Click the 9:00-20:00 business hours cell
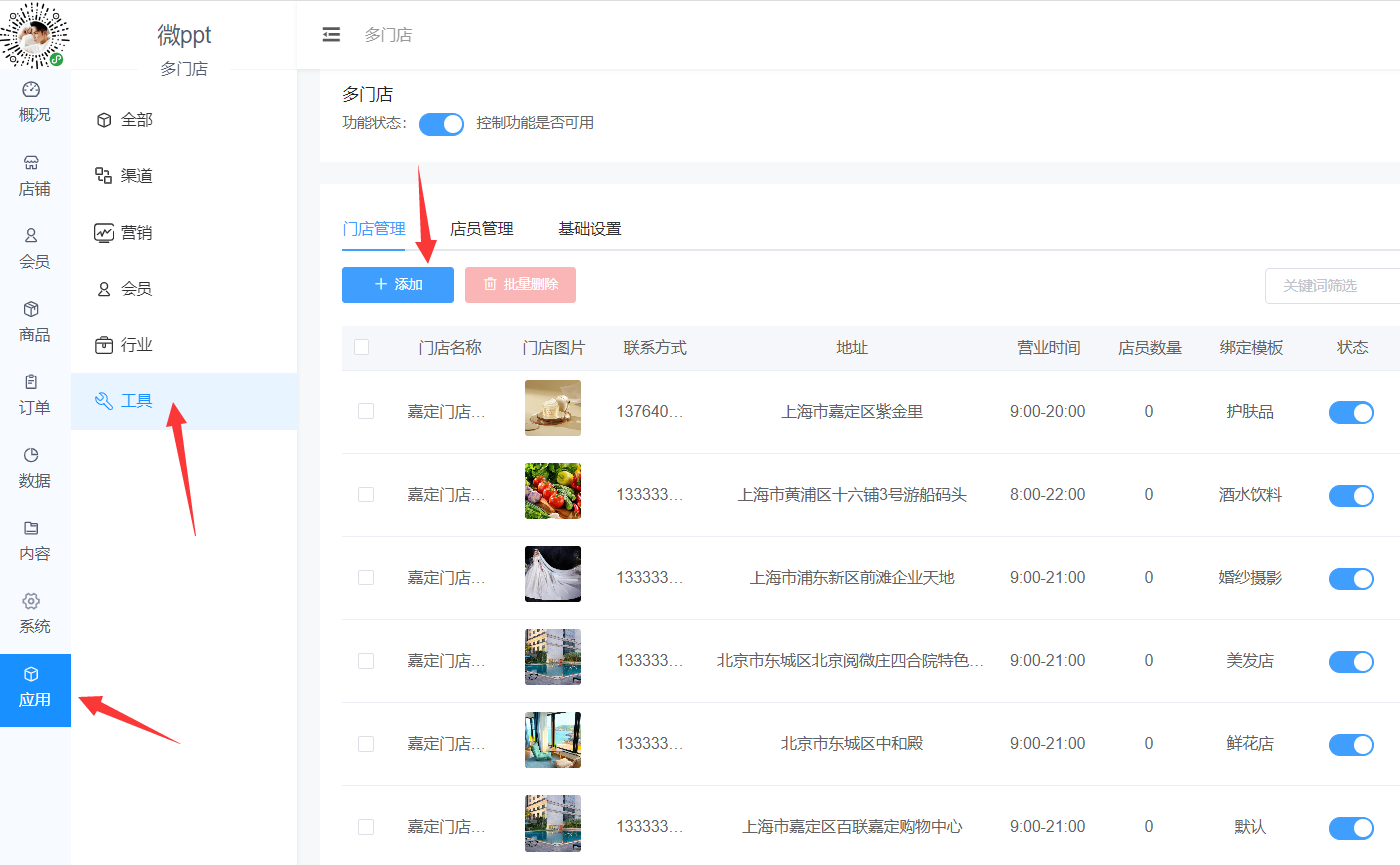The width and height of the screenshot is (1400, 865). (x=1048, y=411)
